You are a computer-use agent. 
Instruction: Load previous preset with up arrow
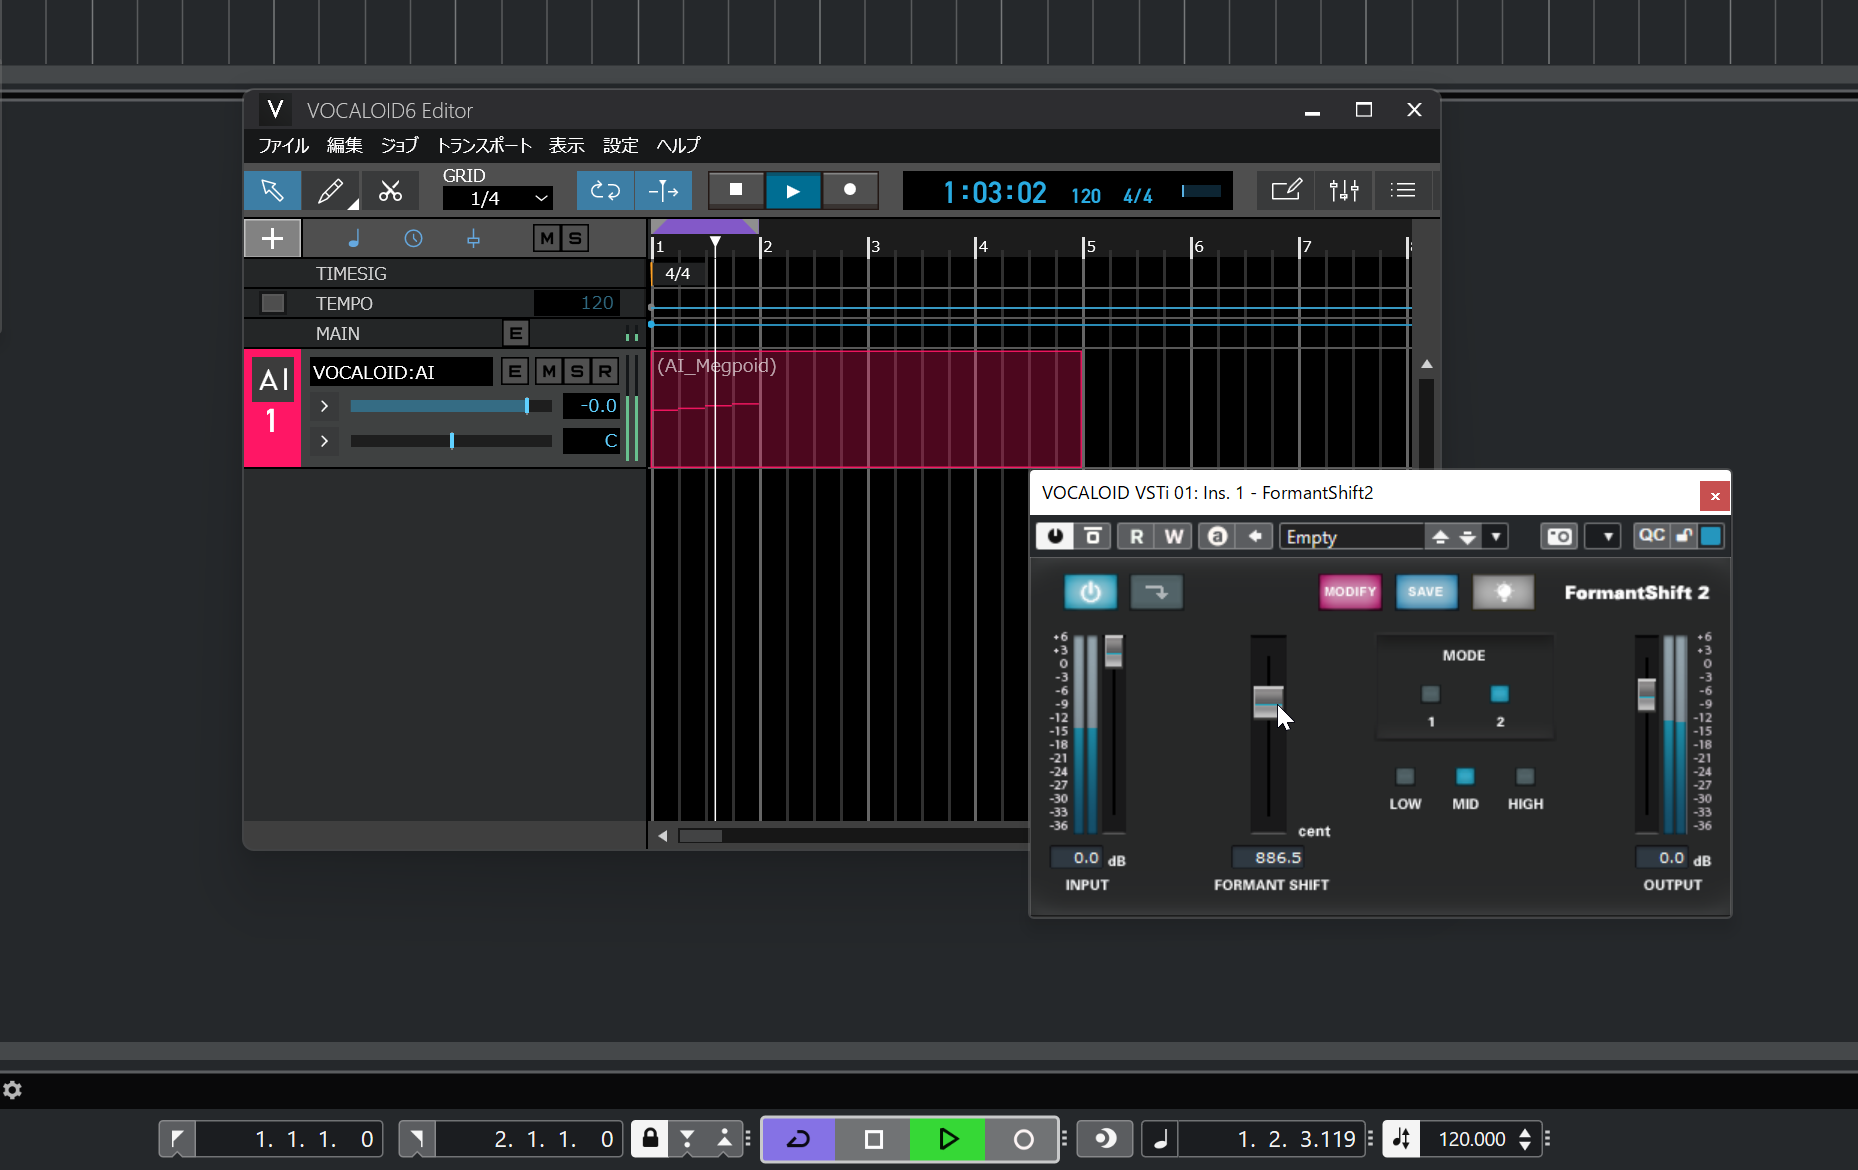(x=1440, y=537)
